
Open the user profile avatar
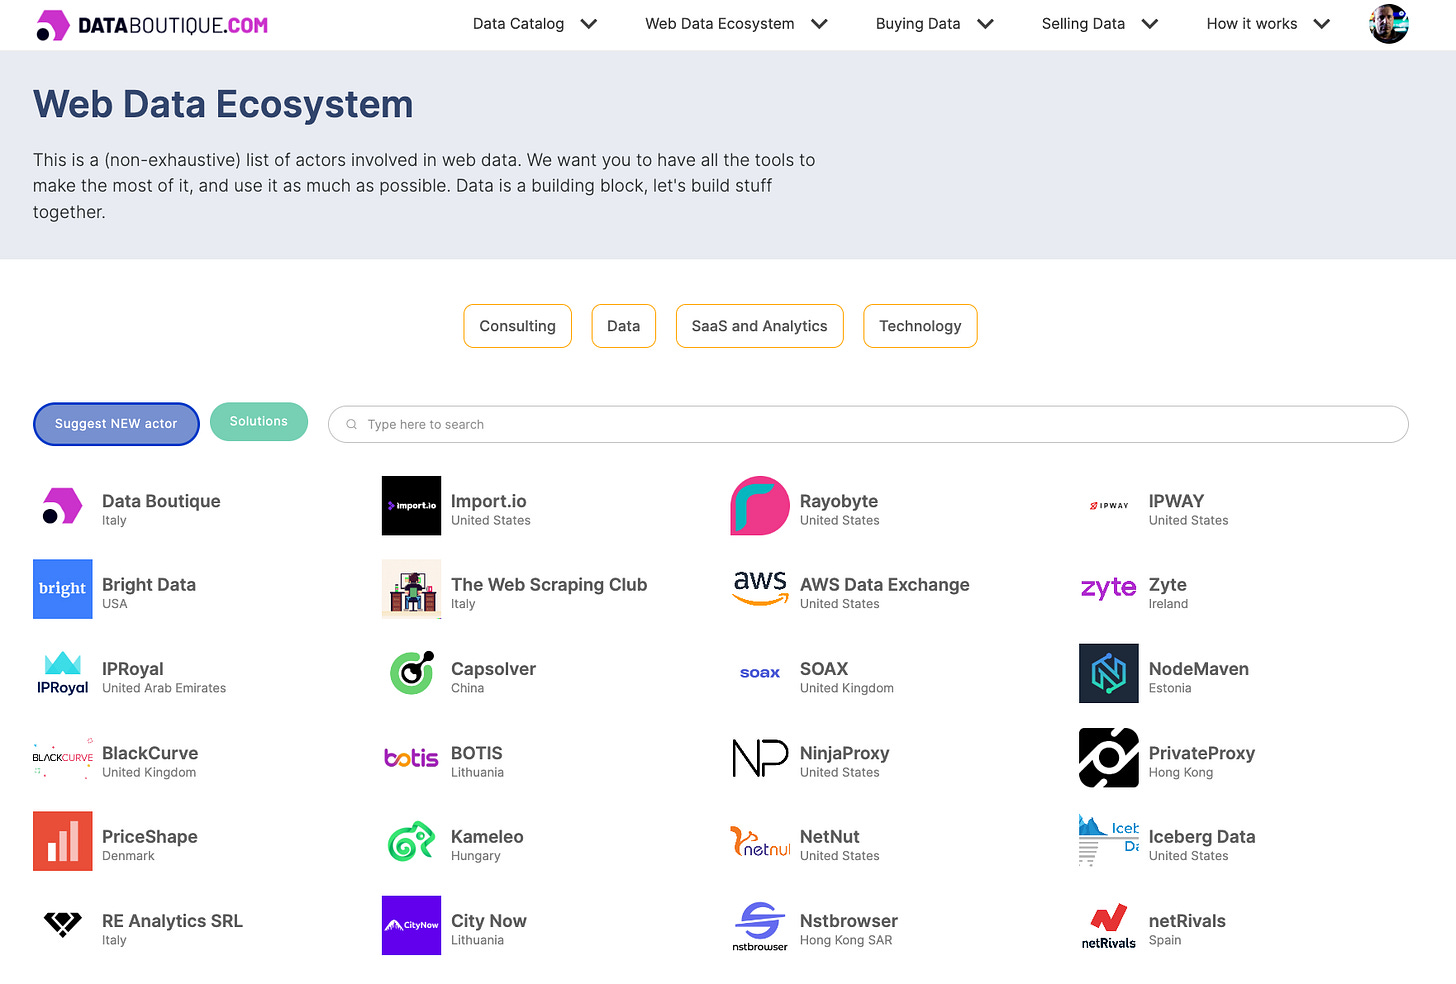[x=1388, y=24]
